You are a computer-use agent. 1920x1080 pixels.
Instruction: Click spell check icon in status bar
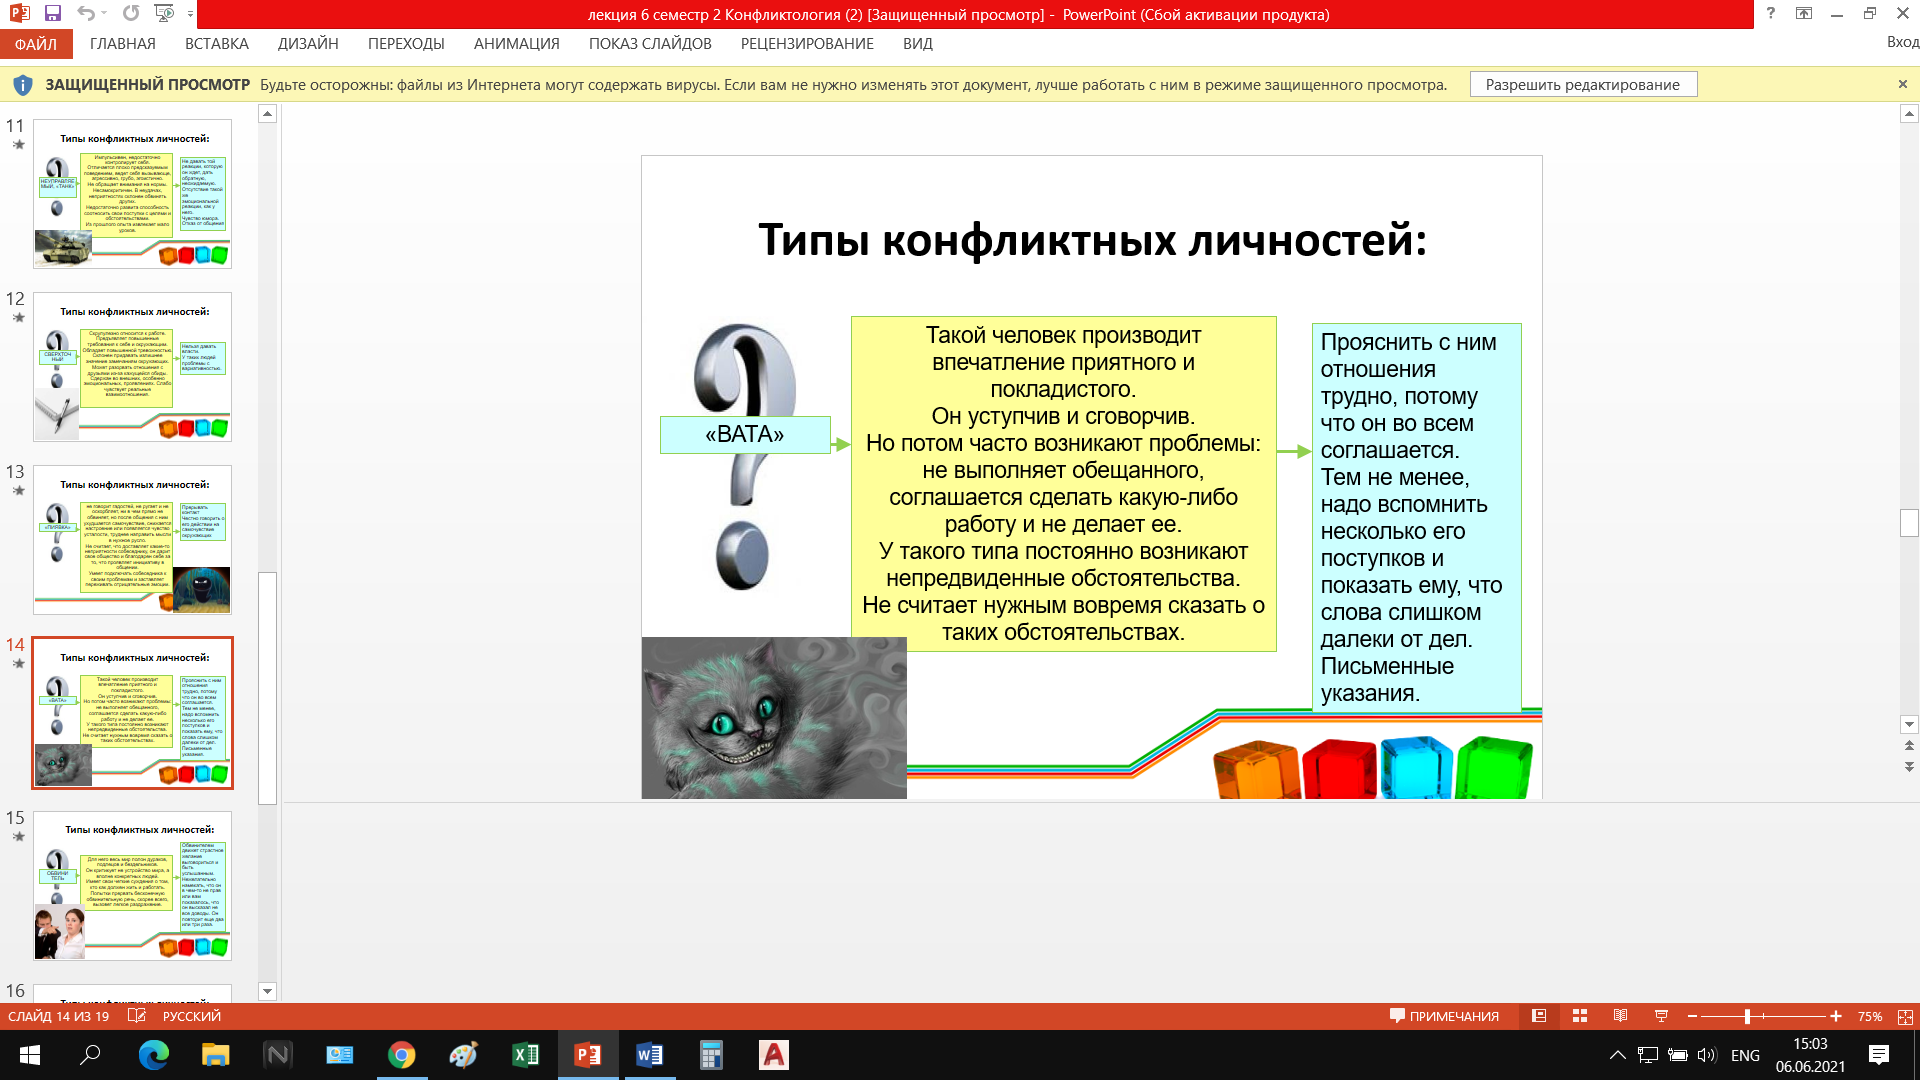(x=137, y=1016)
